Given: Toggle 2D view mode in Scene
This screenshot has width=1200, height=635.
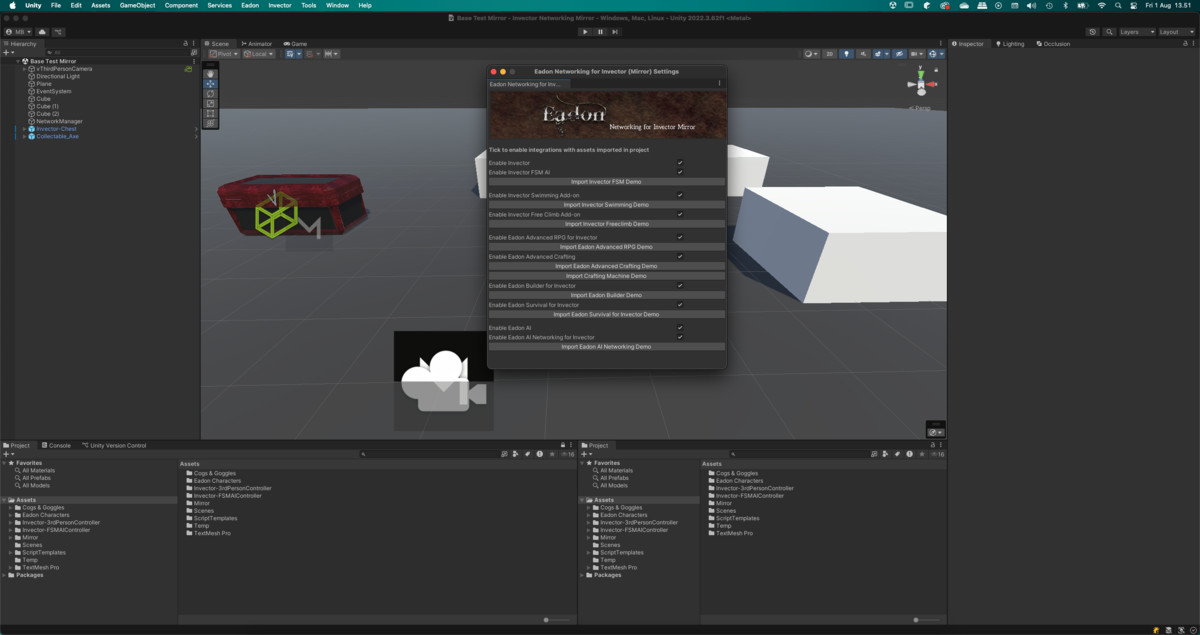Looking at the screenshot, I should [x=830, y=54].
